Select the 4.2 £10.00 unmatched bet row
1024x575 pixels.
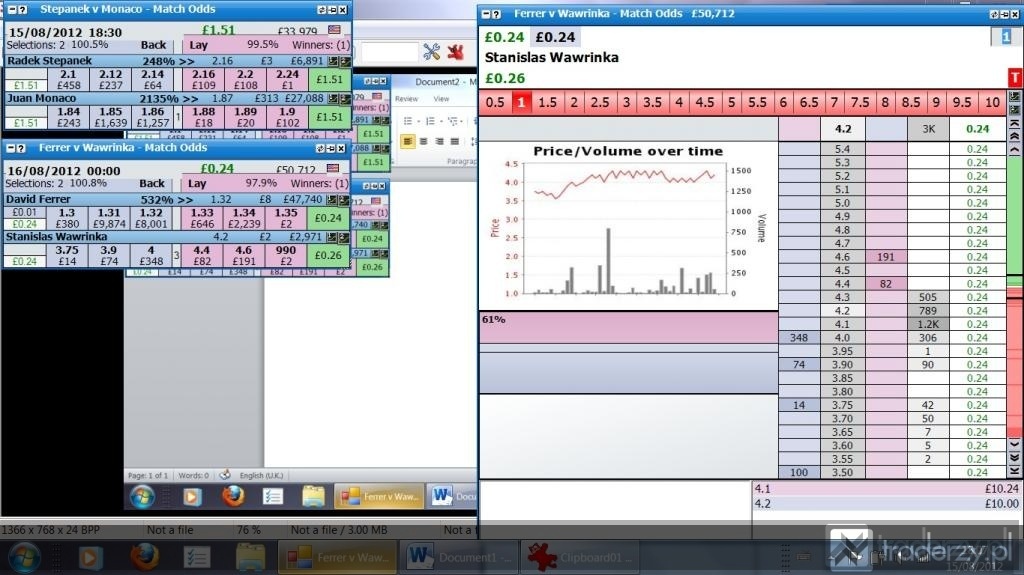pyautogui.click(x=887, y=504)
